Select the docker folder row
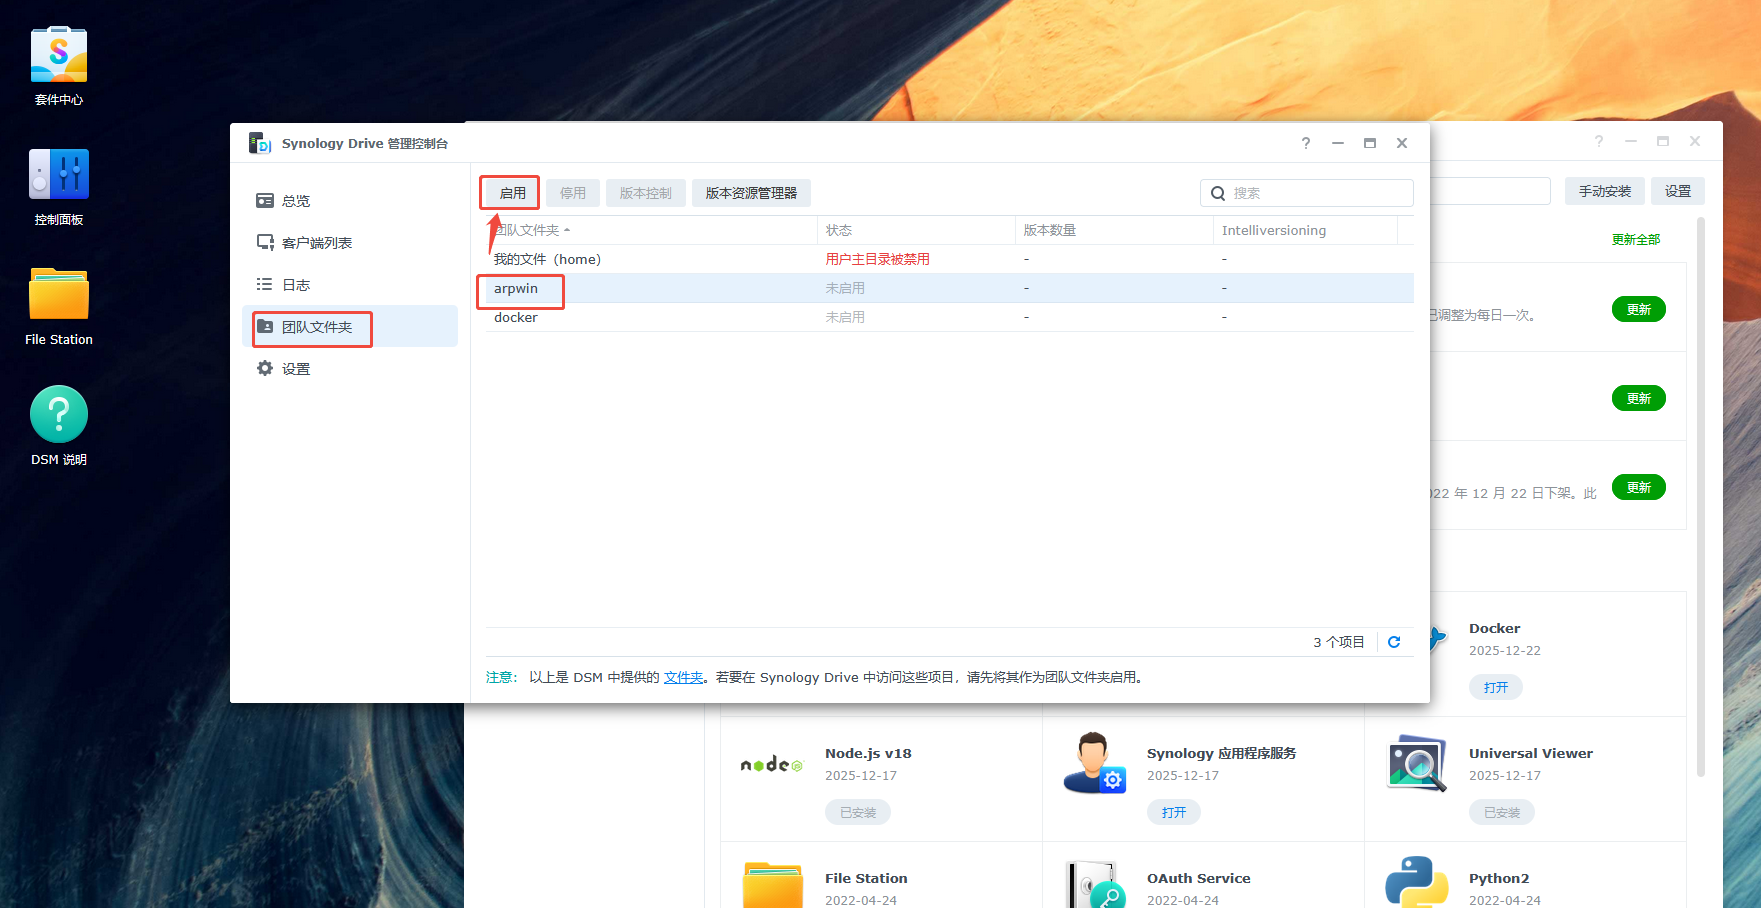Screen dimensions: 1761x908 click(516, 318)
